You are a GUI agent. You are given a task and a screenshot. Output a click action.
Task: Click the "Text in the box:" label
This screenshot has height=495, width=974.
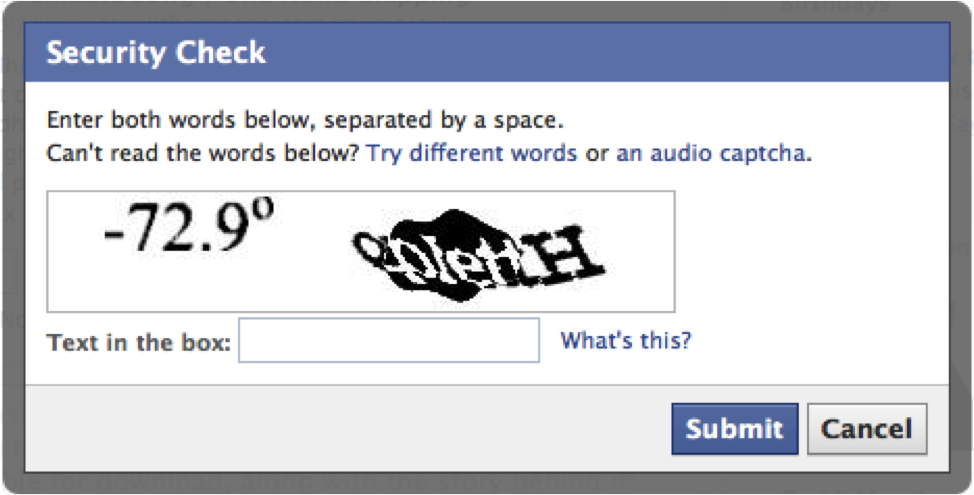pyautogui.click(x=139, y=343)
